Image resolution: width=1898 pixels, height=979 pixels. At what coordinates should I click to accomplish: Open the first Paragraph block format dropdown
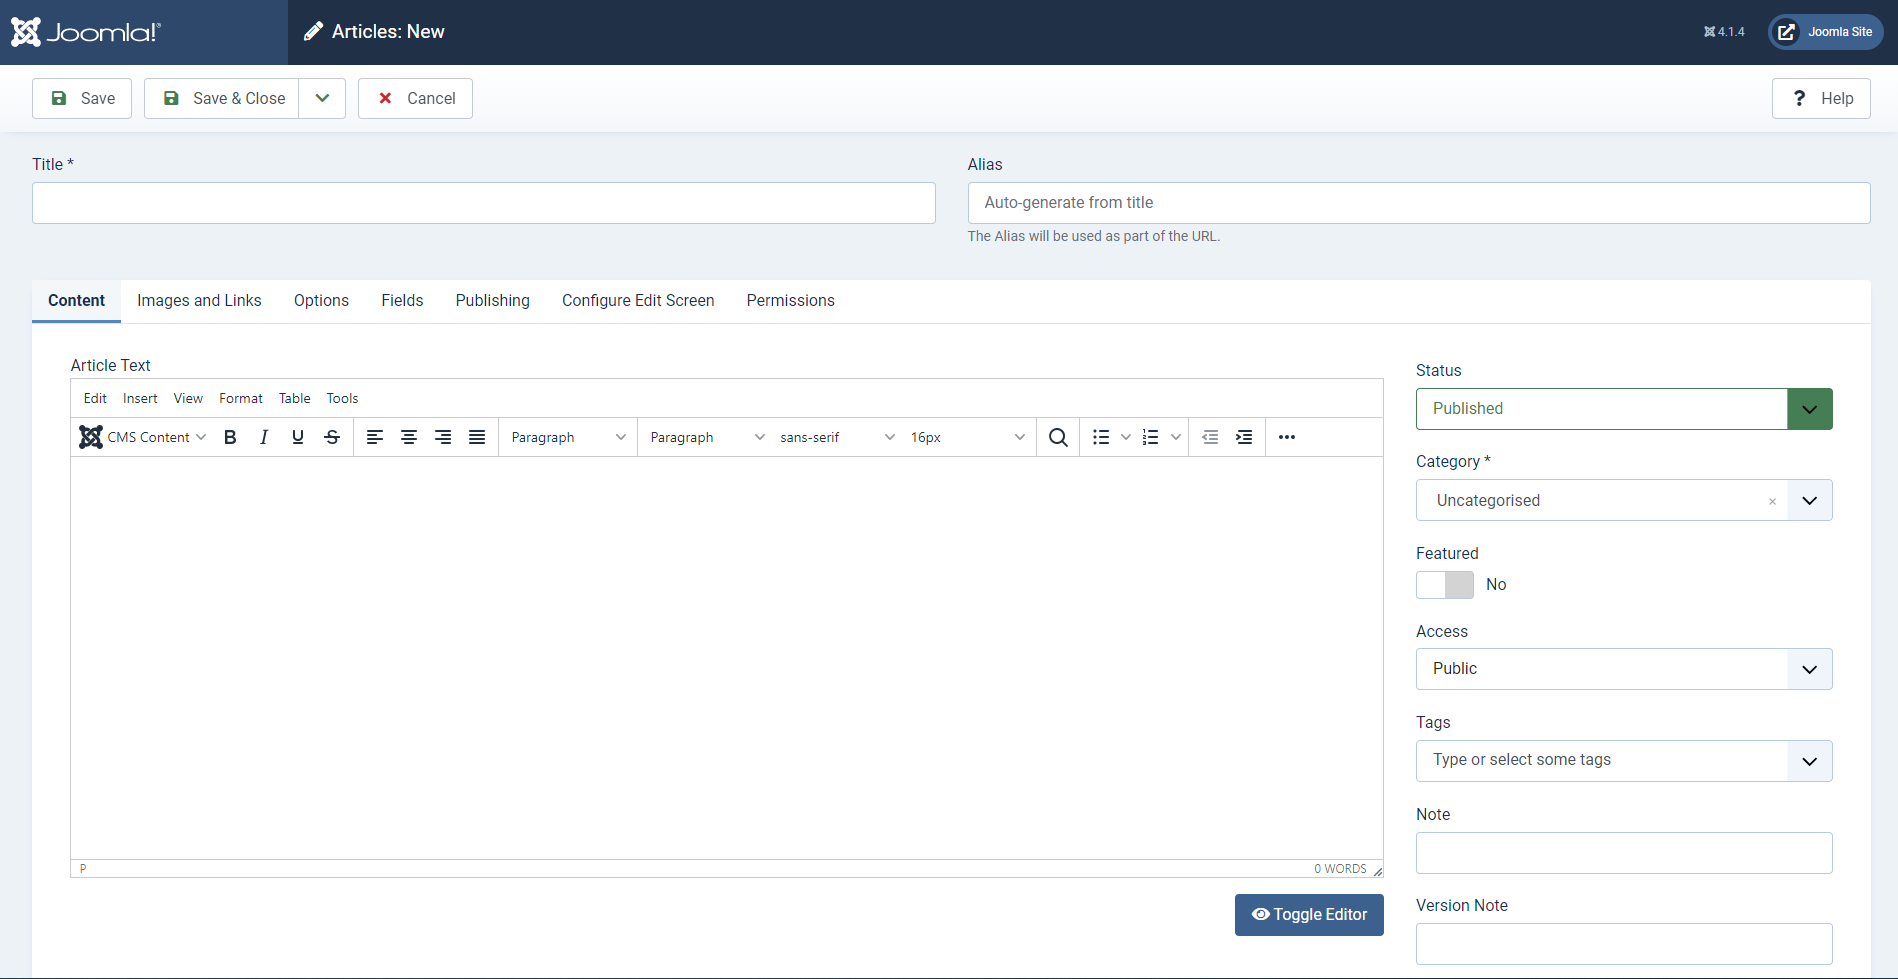tap(568, 437)
